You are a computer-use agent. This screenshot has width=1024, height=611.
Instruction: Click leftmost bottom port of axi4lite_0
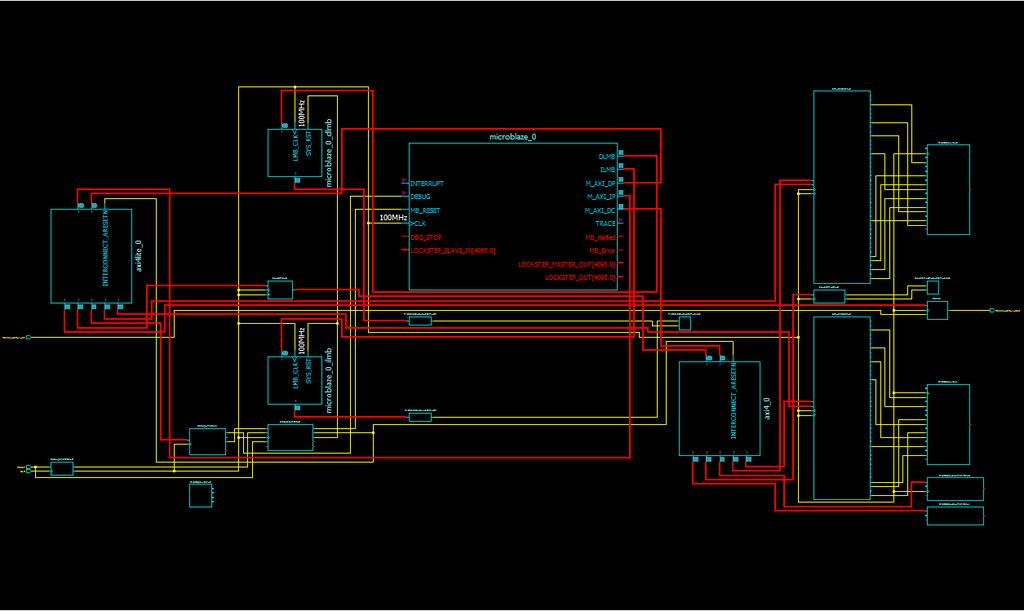coord(67,306)
